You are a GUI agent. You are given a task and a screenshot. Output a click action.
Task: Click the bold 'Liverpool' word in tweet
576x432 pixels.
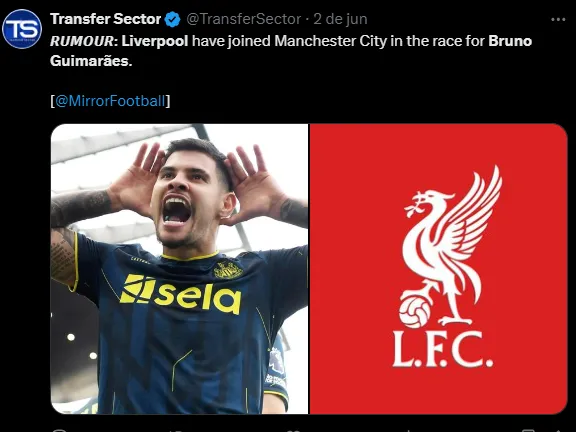155,41
